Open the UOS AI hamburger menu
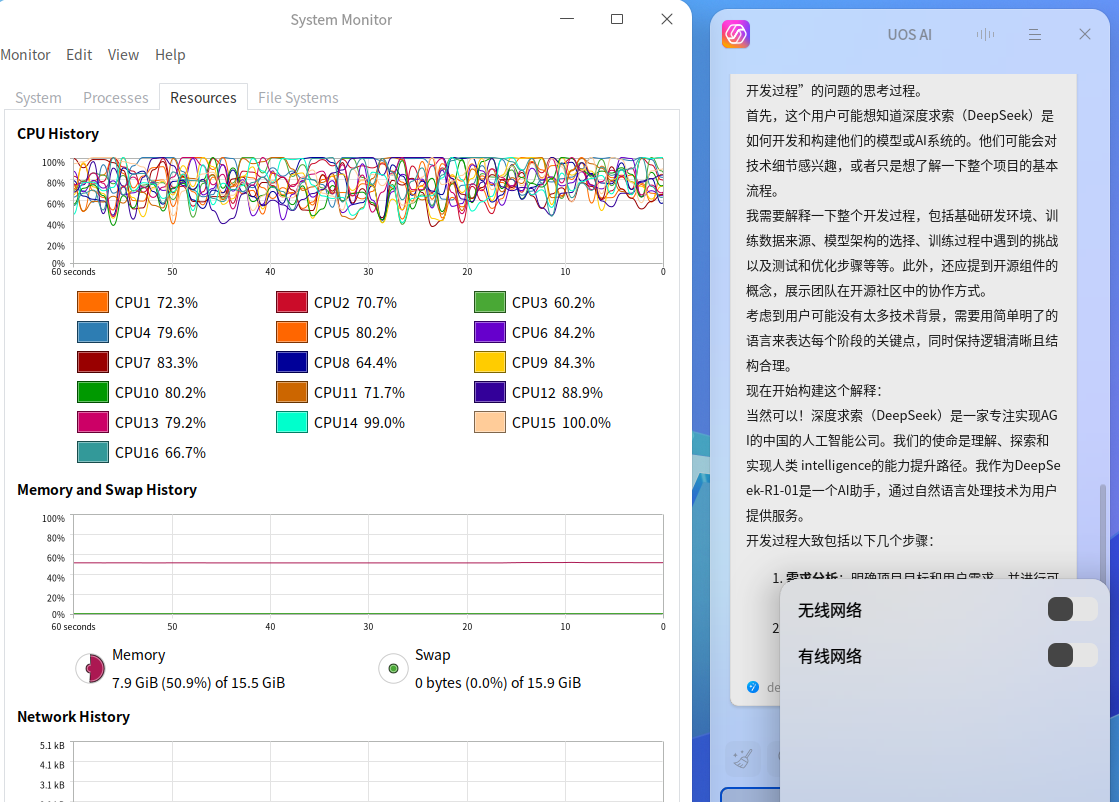1119x802 pixels. coord(1035,34)
